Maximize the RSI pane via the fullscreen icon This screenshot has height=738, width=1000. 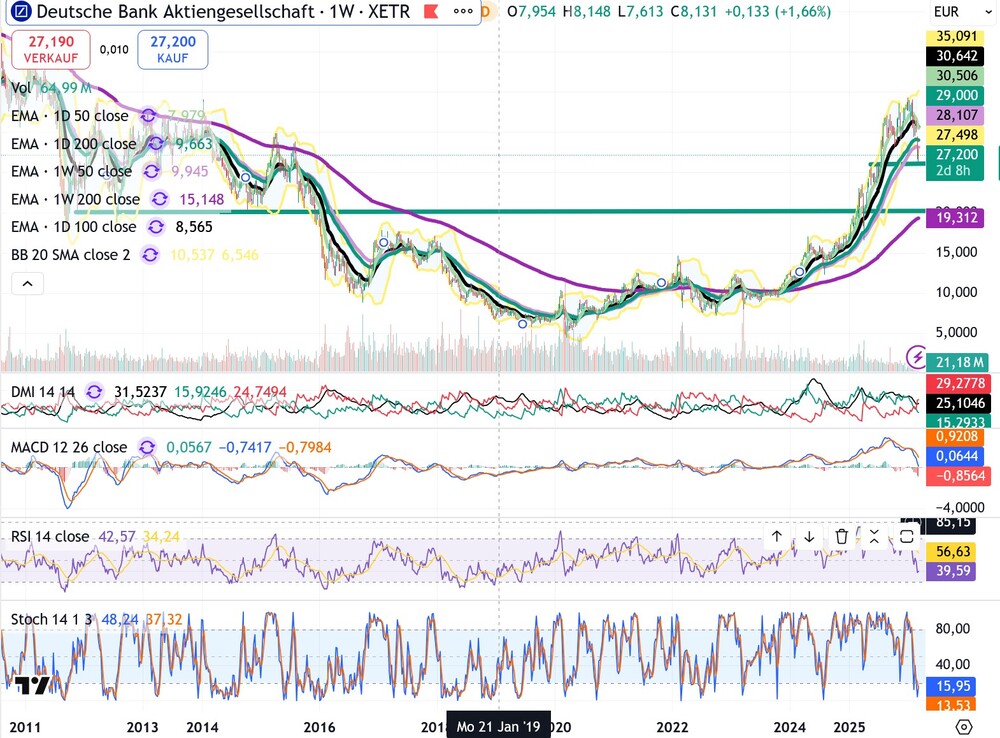pyautogui.click(x=905, y=537)
